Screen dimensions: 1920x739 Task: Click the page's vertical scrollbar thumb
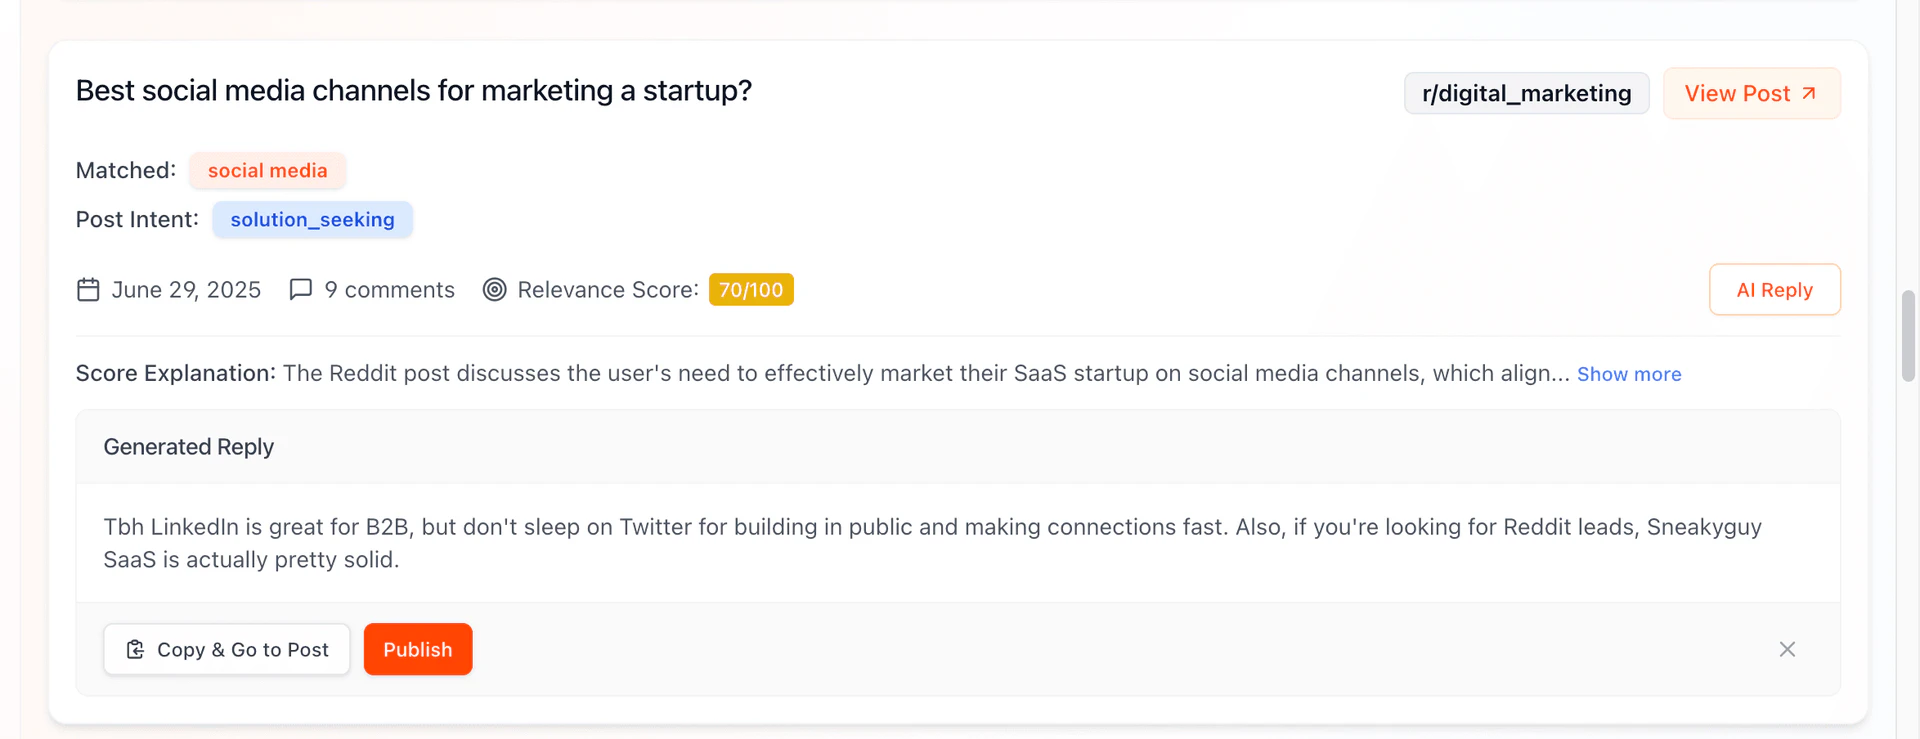(1908, 335)
